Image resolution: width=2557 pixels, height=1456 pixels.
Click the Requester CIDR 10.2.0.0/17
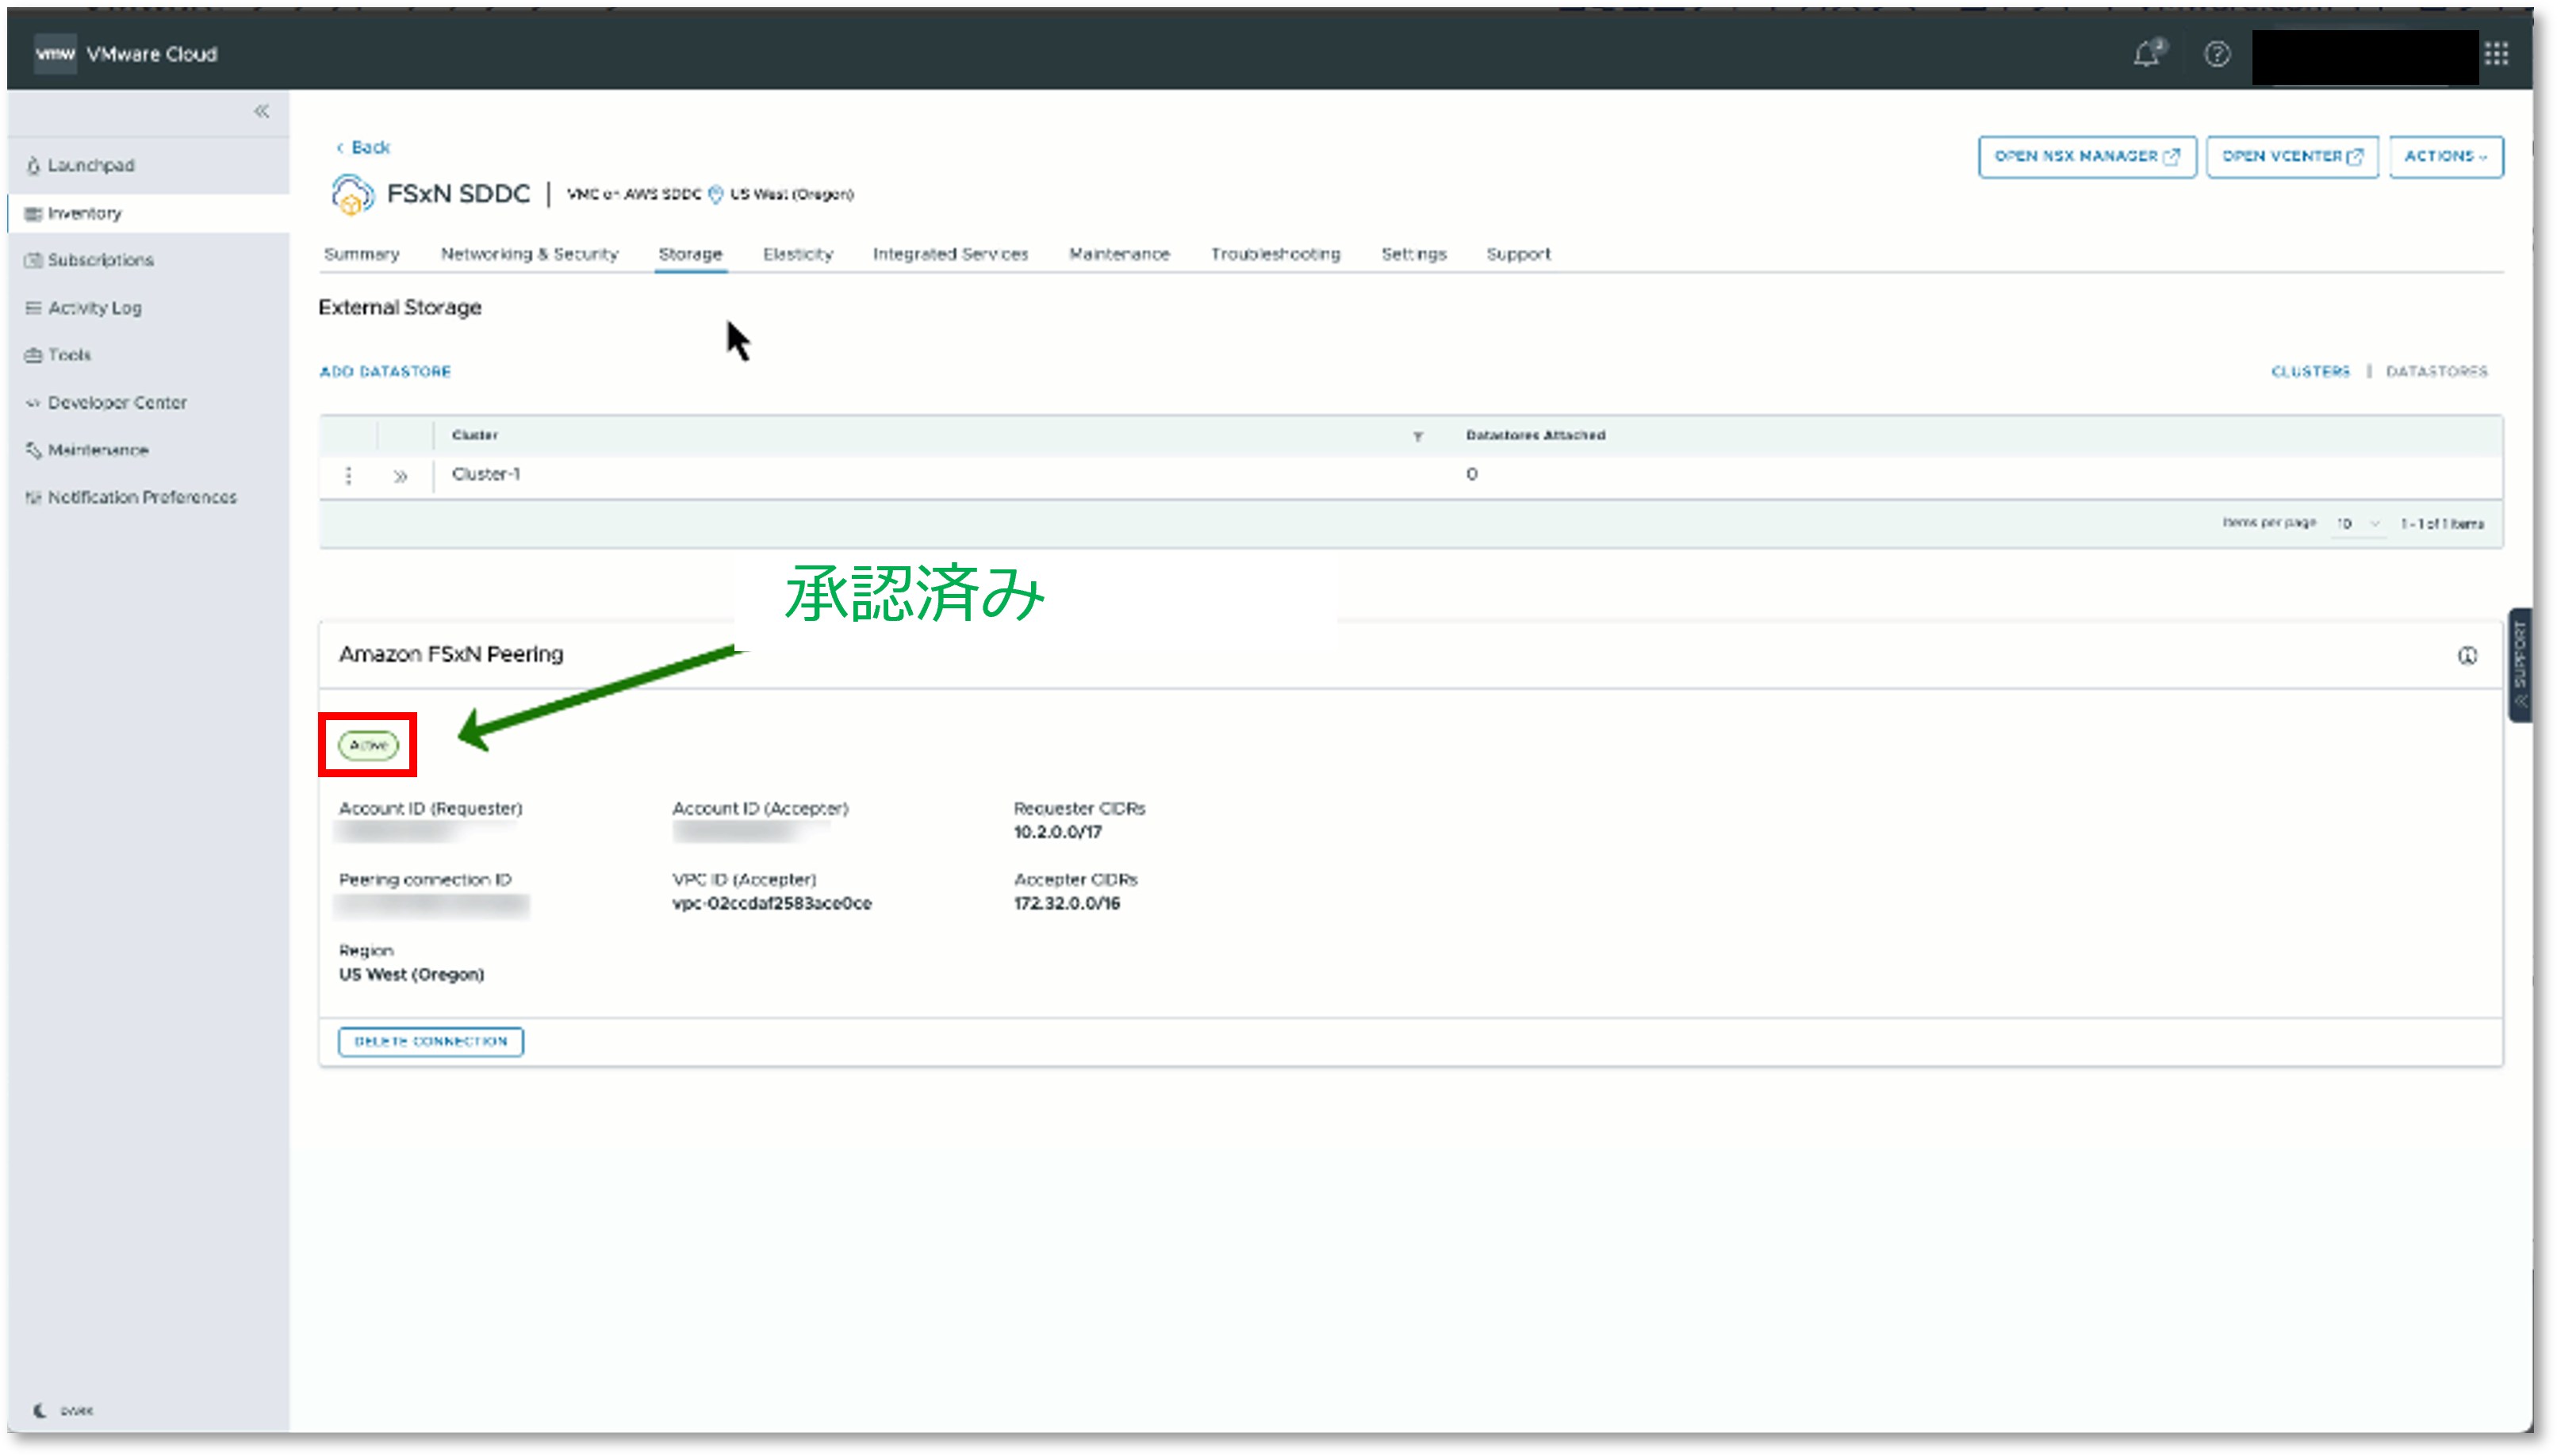point(1057,832)
